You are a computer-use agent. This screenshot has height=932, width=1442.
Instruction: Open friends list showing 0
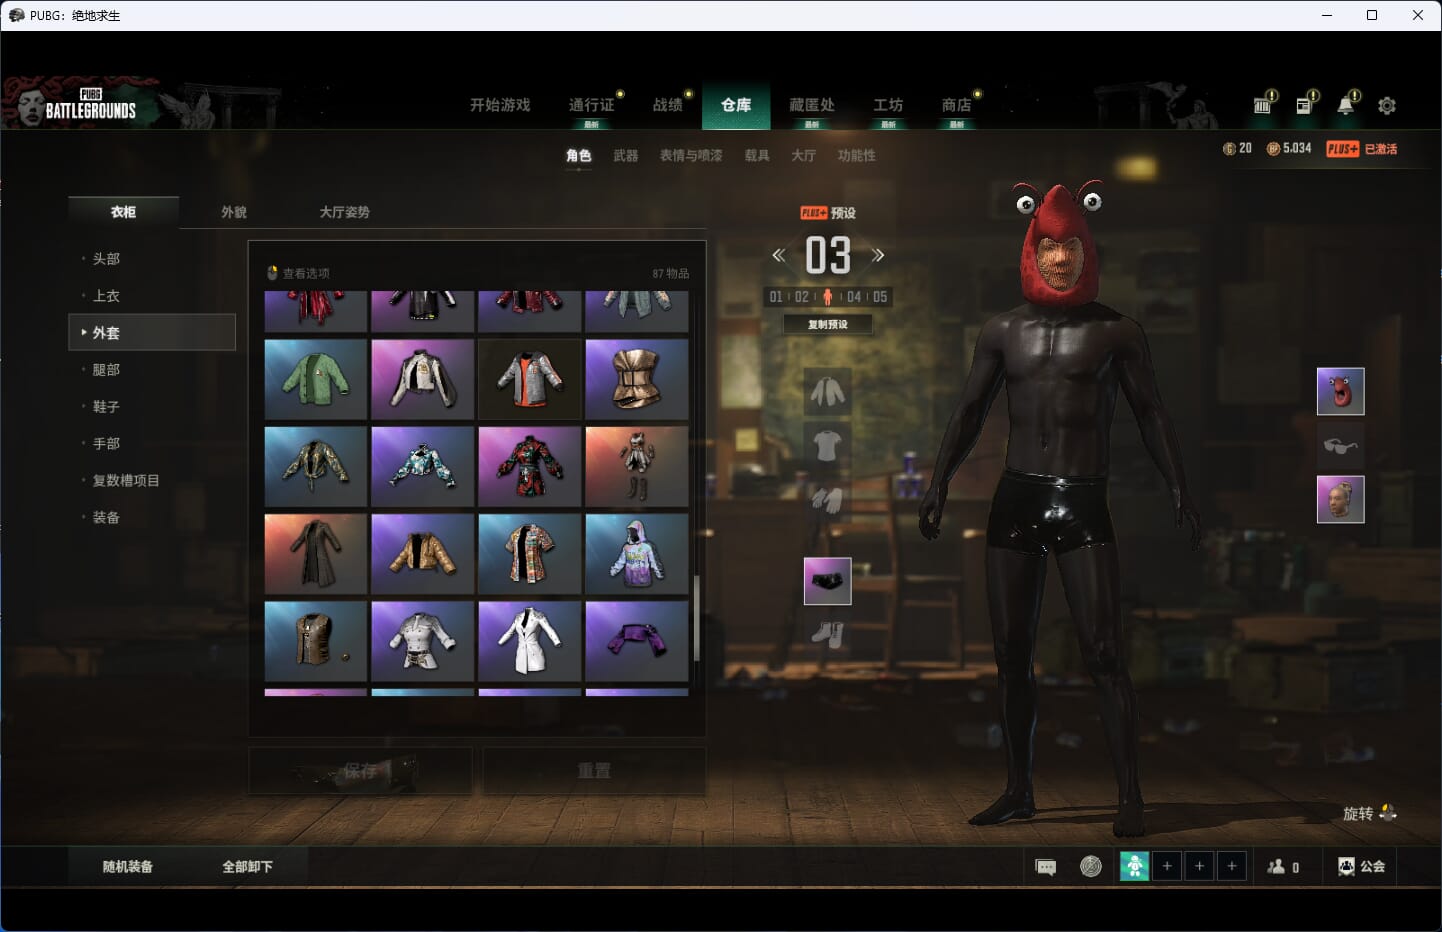click(1283, 867)
